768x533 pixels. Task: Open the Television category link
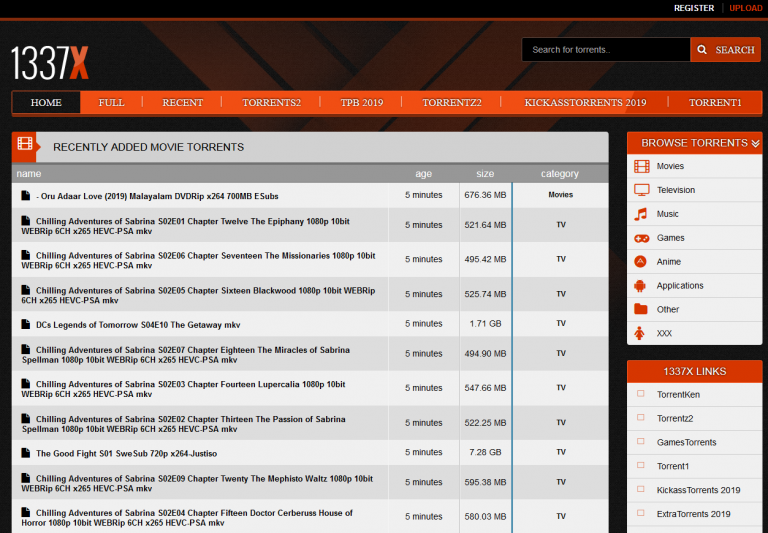(x=675, y=190)
